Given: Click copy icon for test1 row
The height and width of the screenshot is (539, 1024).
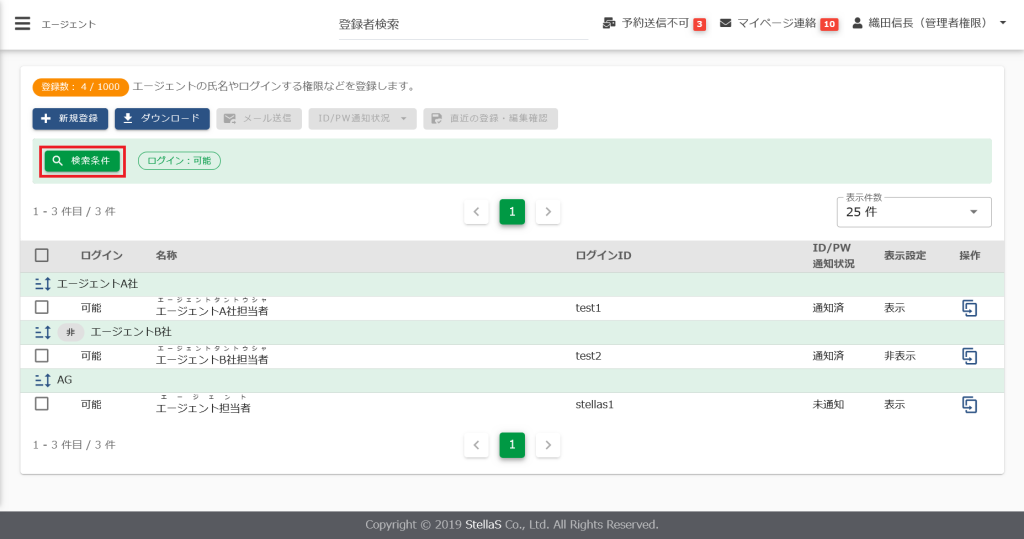Looking at the screenshot, I should [969, 308].
